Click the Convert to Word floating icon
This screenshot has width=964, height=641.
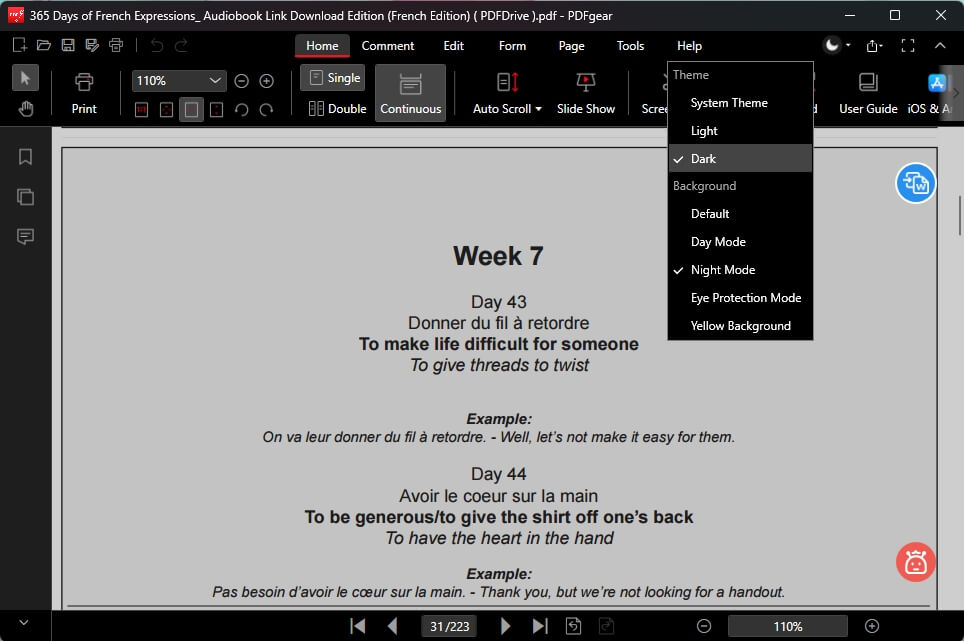click(915, 183)
